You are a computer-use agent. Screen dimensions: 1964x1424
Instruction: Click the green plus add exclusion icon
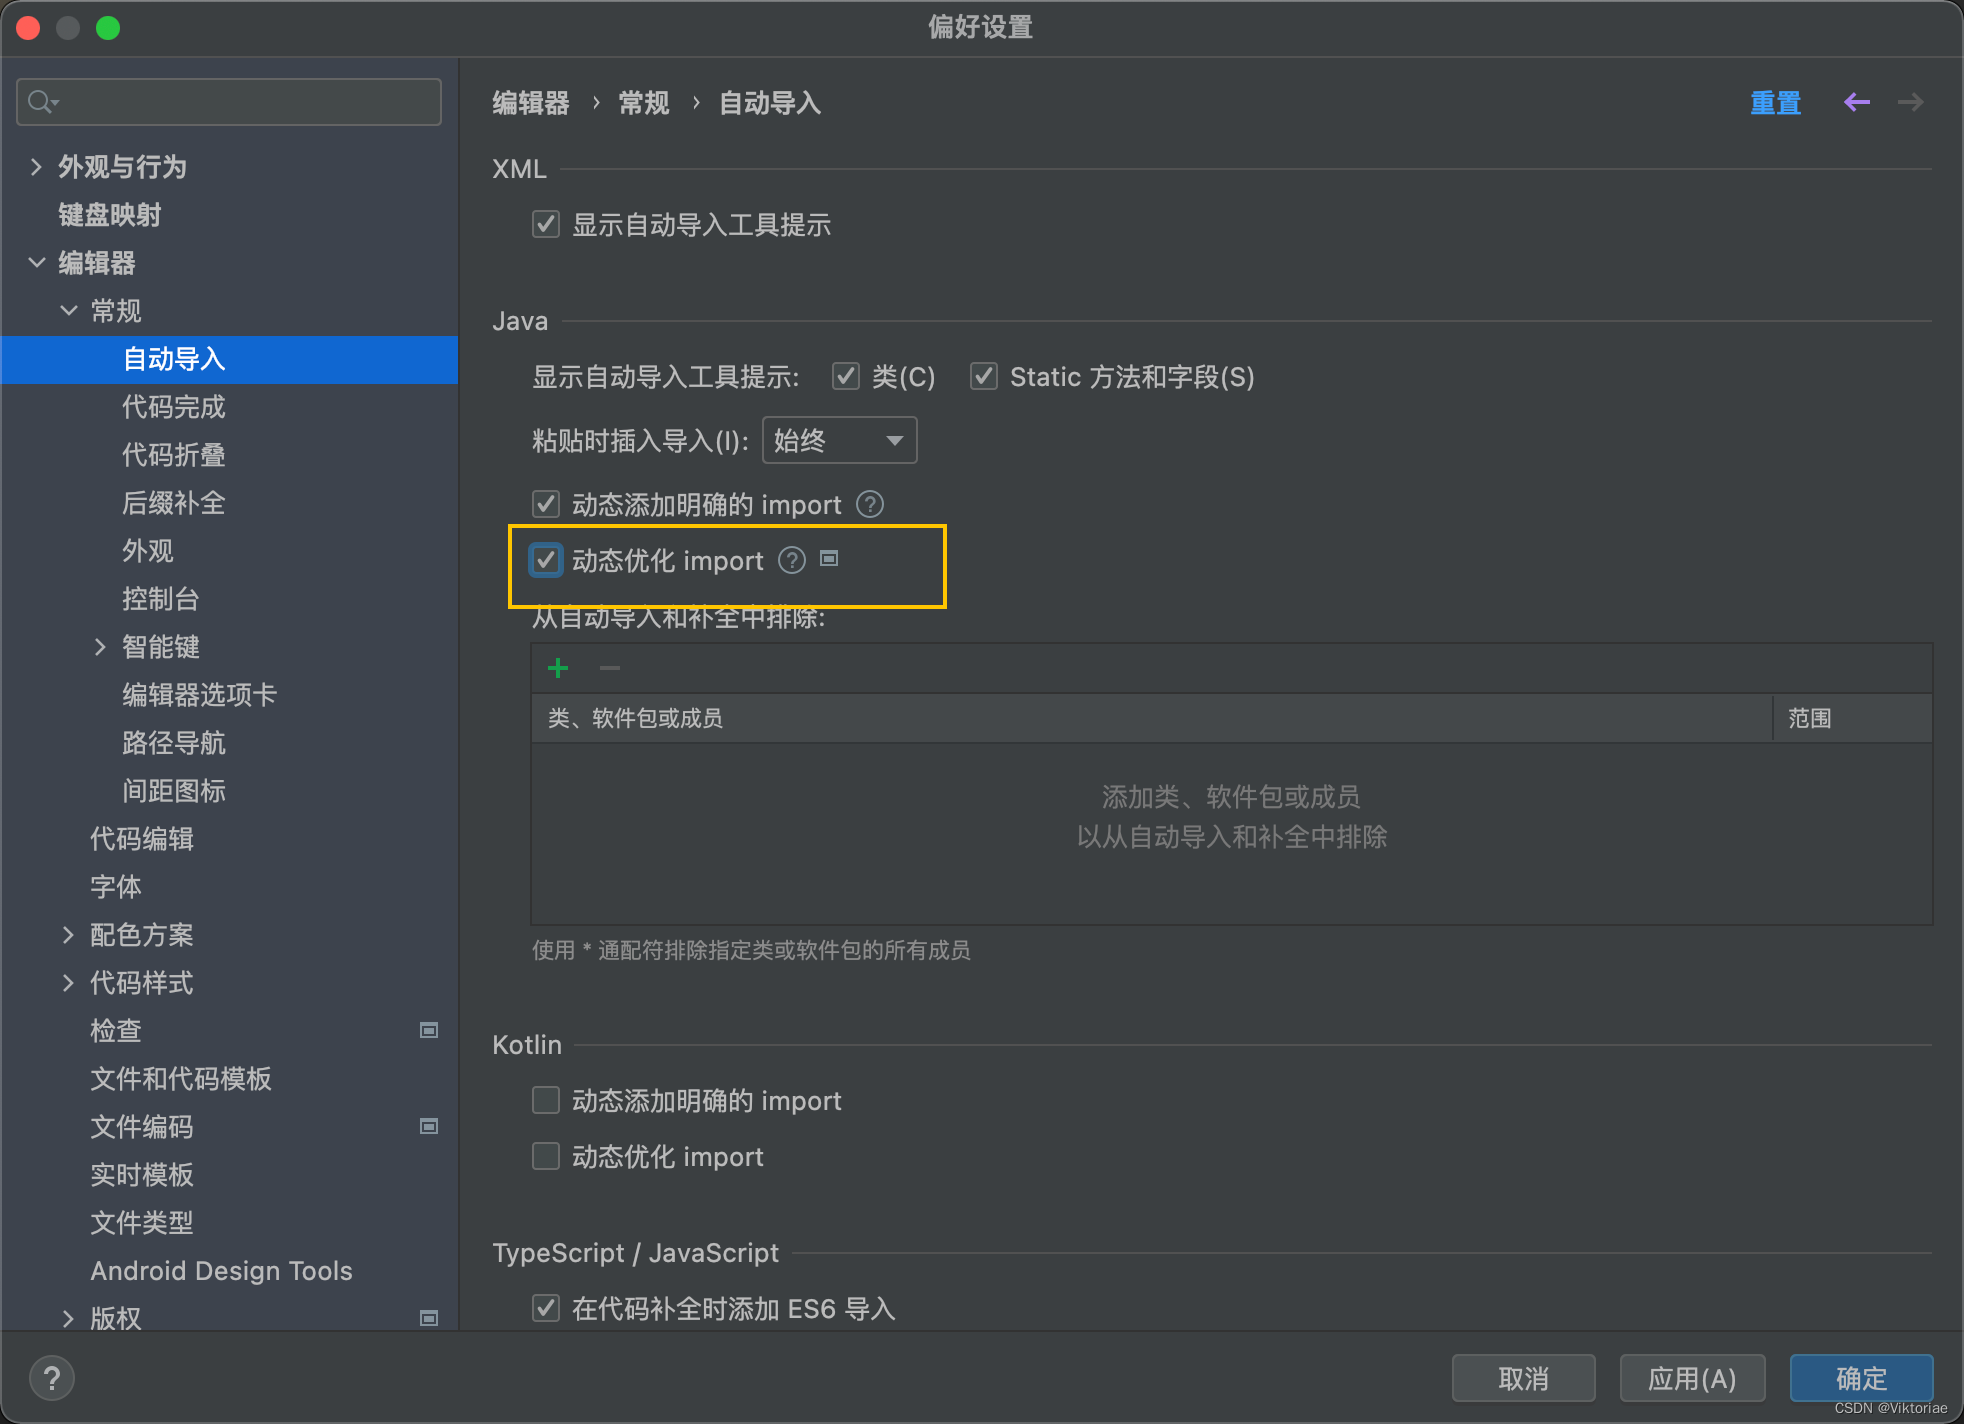coord(558,667)
